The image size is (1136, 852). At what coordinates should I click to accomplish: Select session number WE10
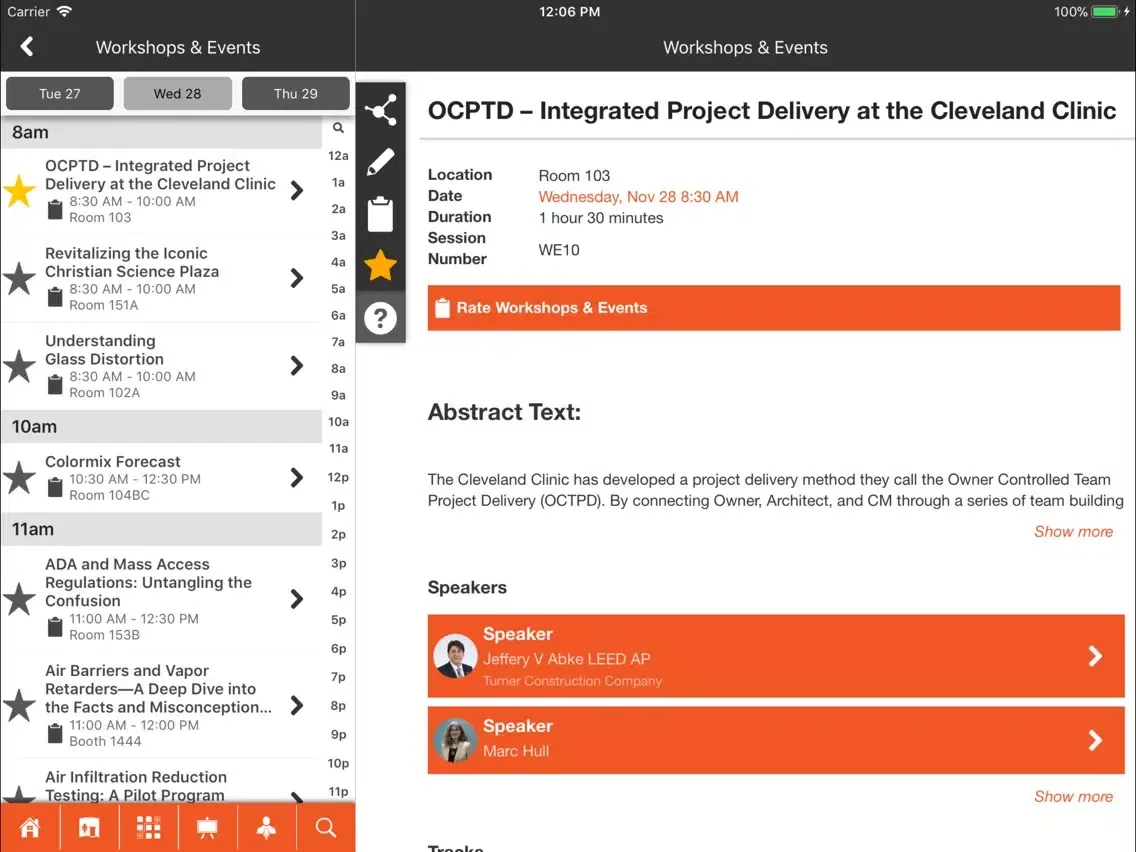[559, 251]
